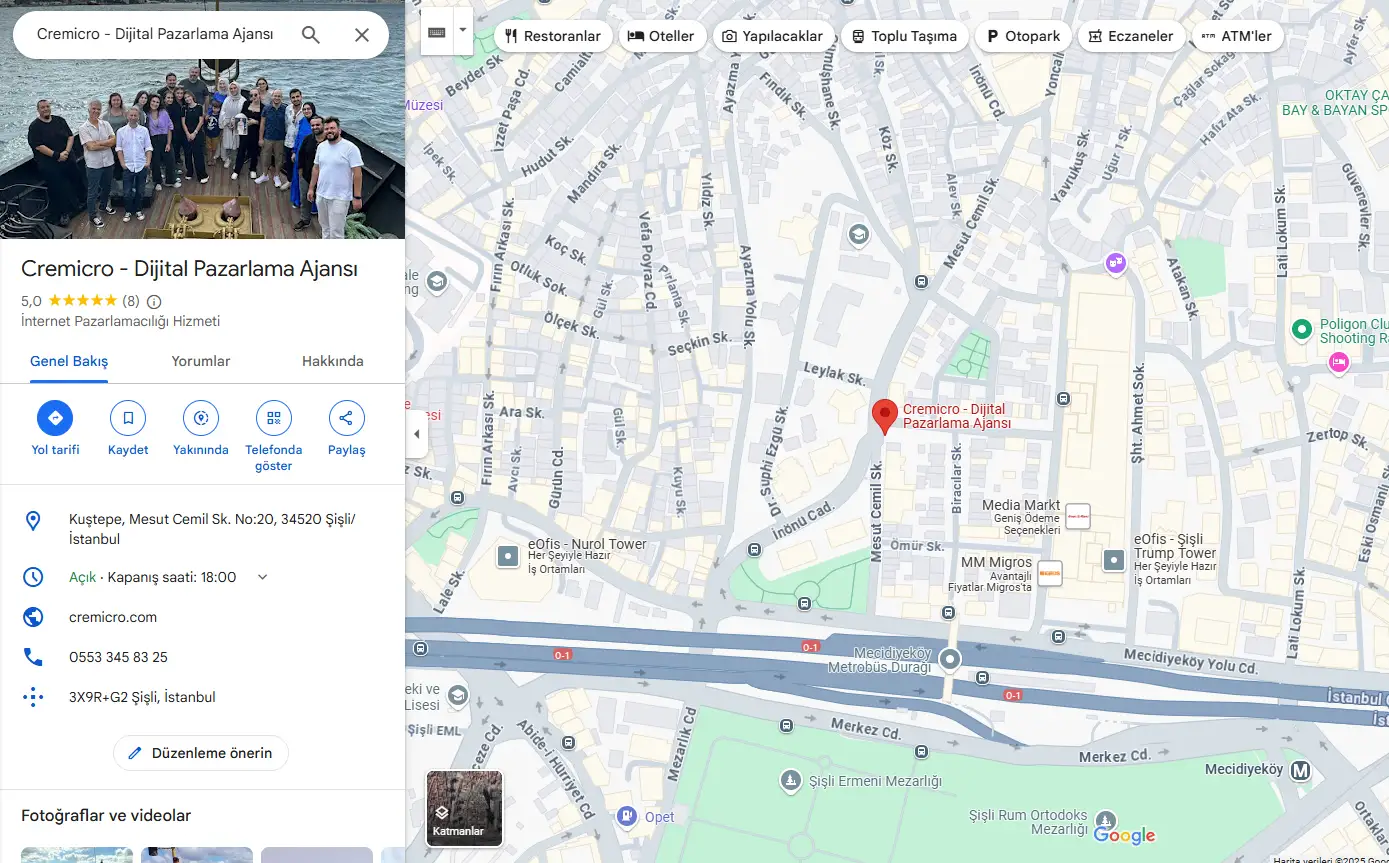Click the Paylaş share icon
Image resolution: width=1389 pixels, height=863 pixels.
347,418
